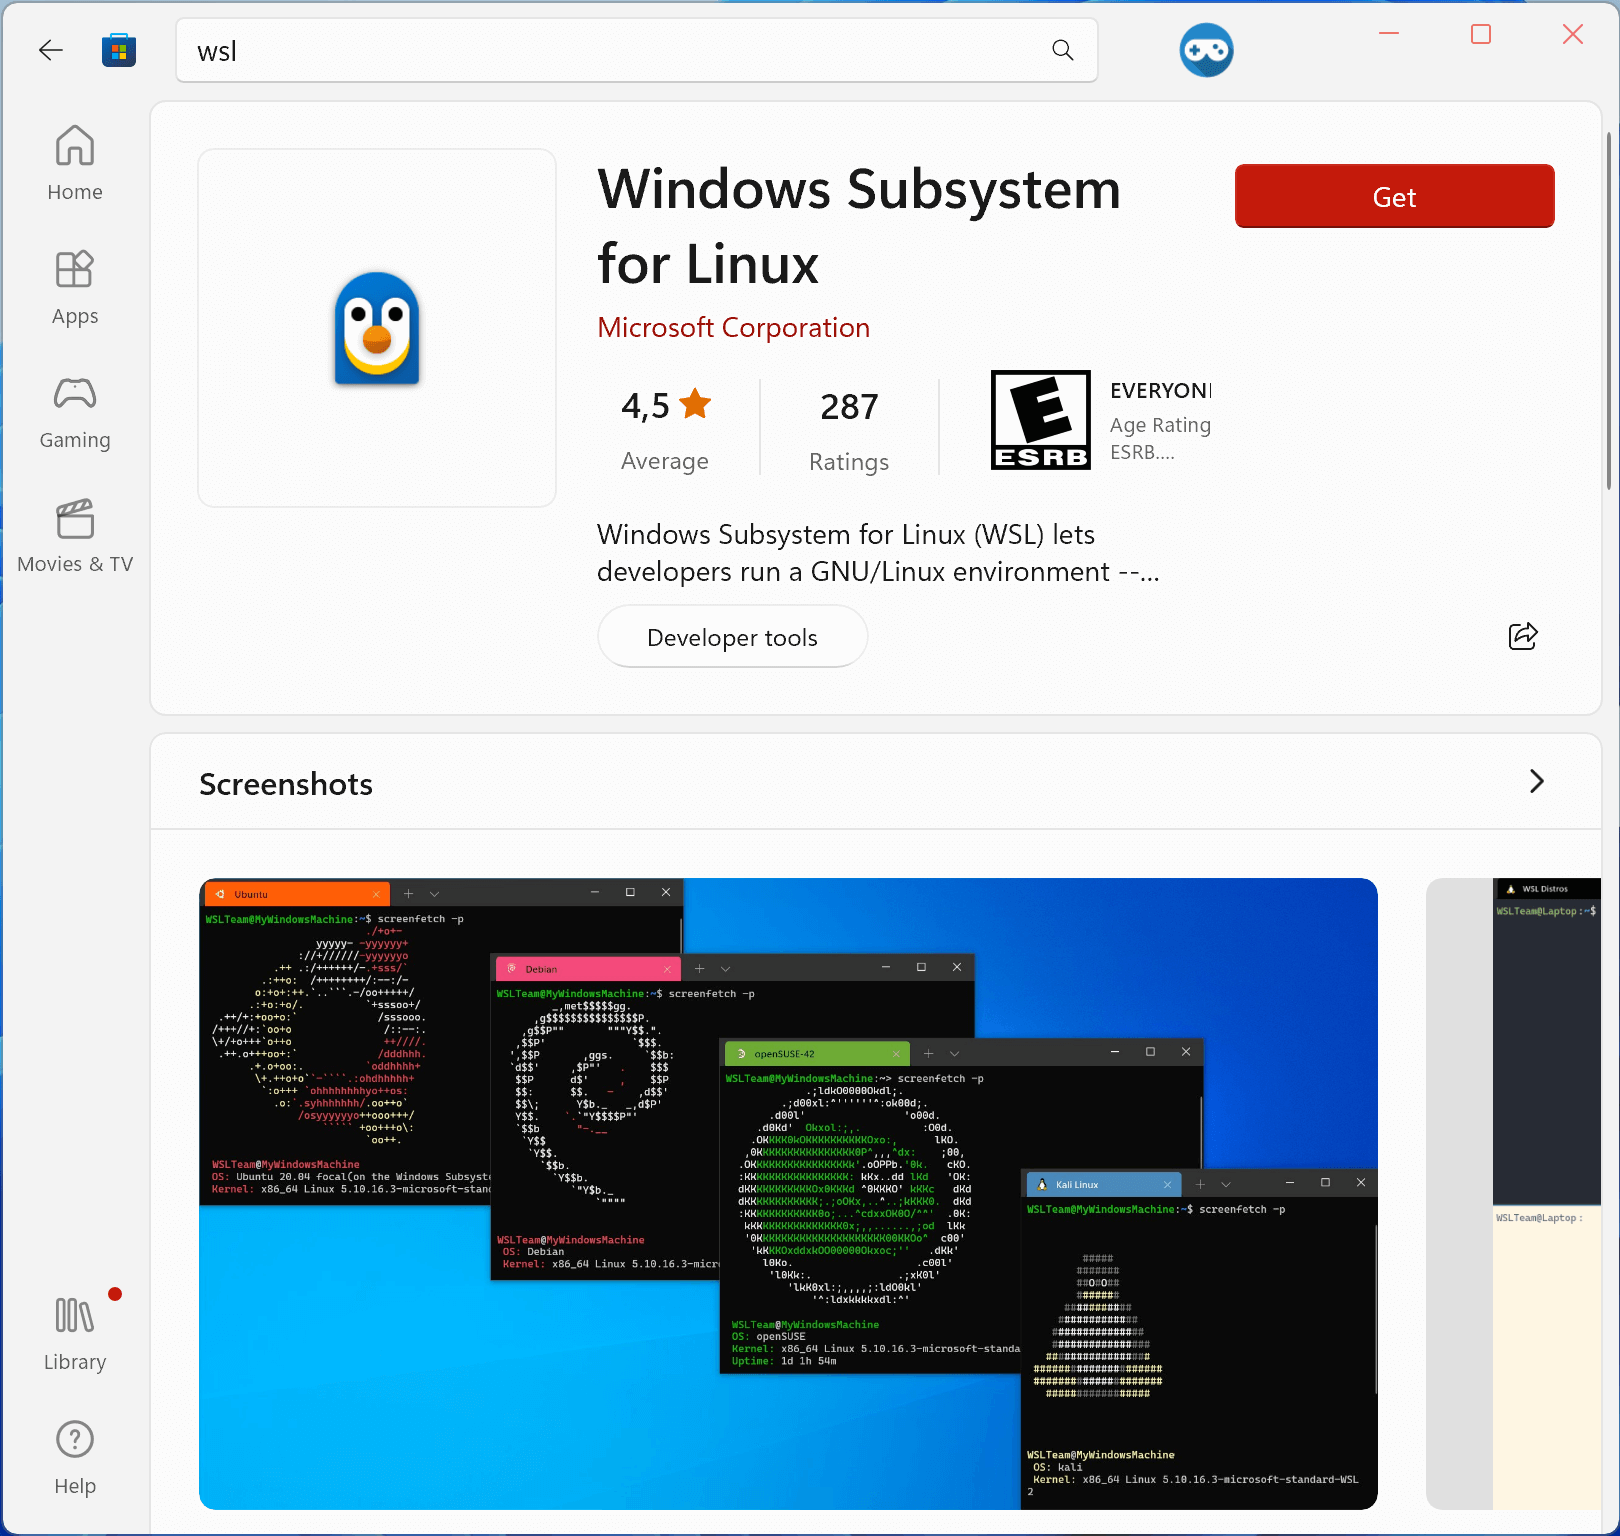The height and width of the screenshot is (1536, 1620).
Task: Click the share icon for the app
Action: (1523, 636)
